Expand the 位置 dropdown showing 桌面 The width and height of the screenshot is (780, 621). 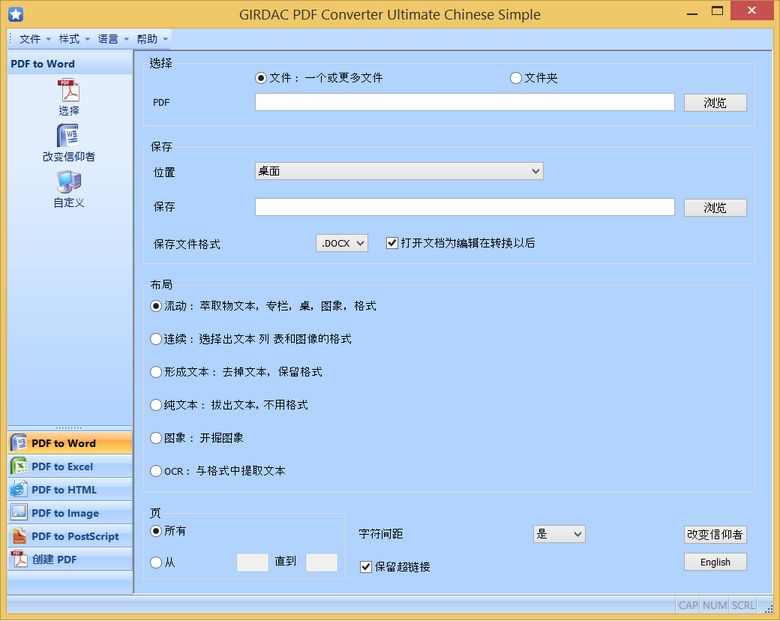pos(399,171)
